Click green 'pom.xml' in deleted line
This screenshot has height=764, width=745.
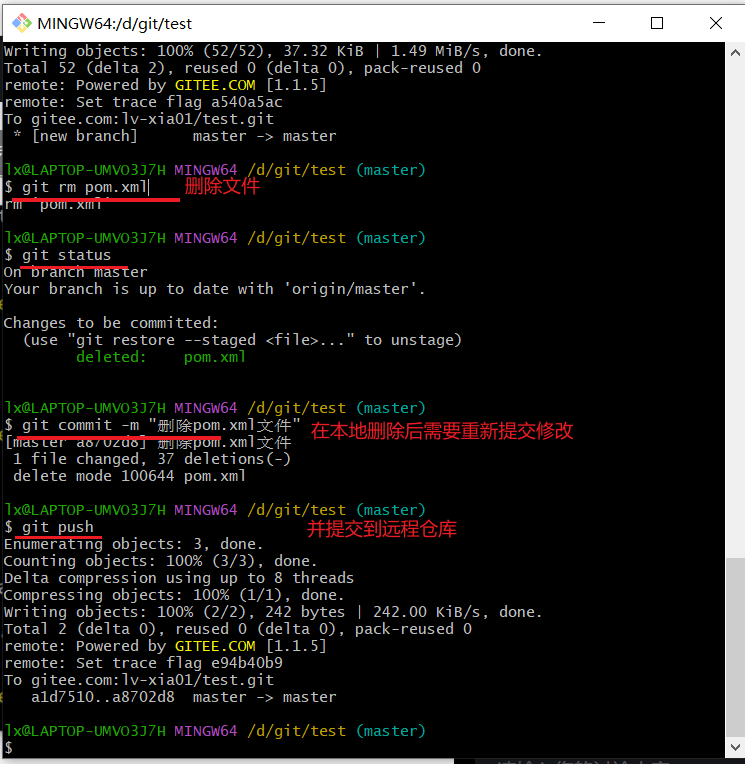coord(215,357)
